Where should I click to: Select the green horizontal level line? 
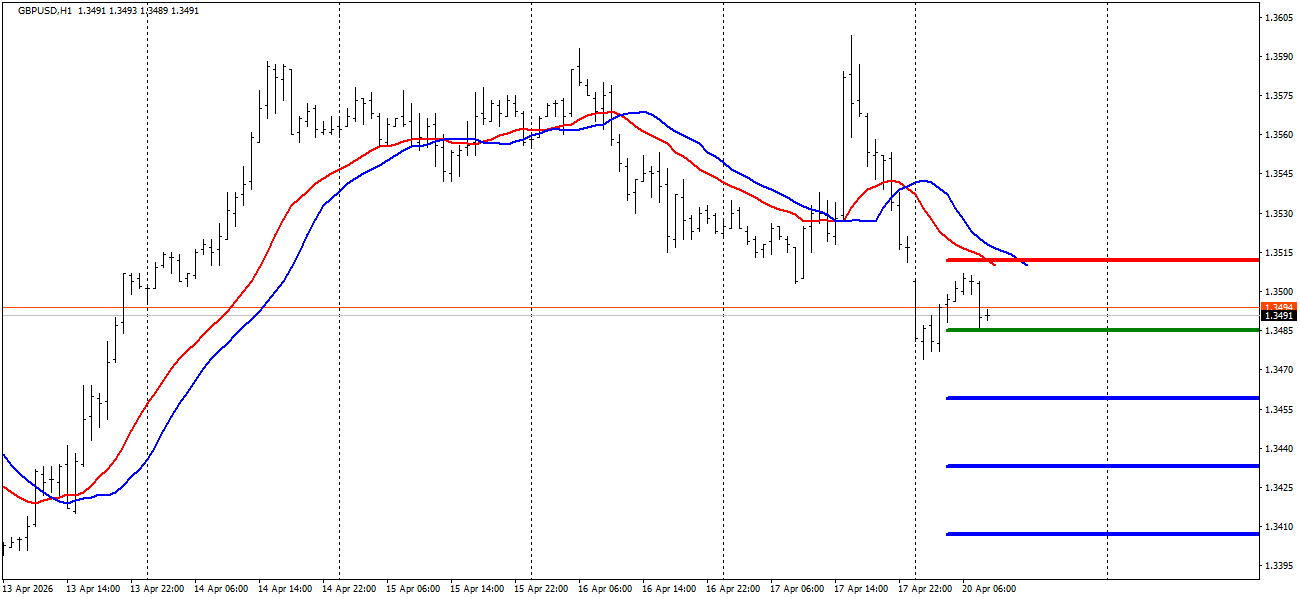(x=1102, y=330)
